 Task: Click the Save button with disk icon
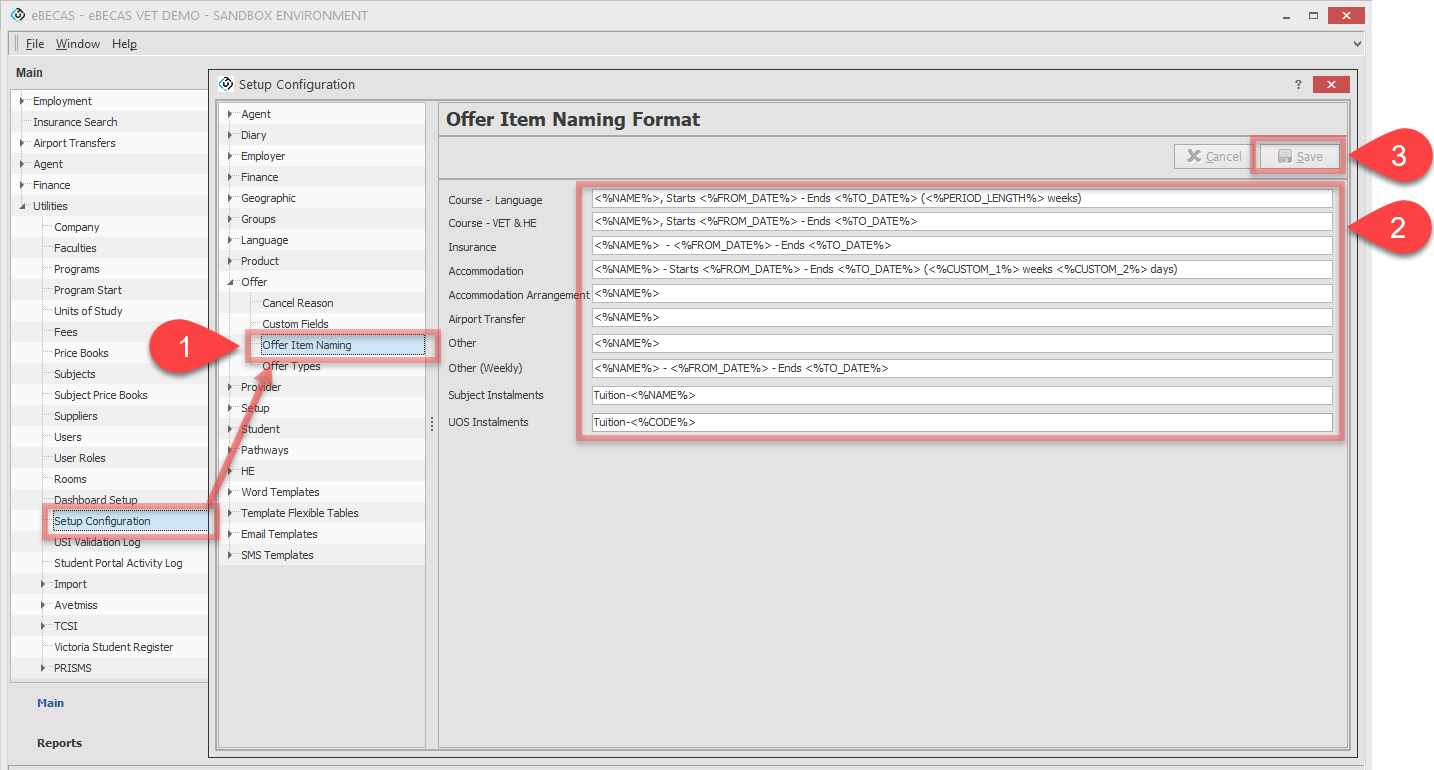(x=1300, y=156)
